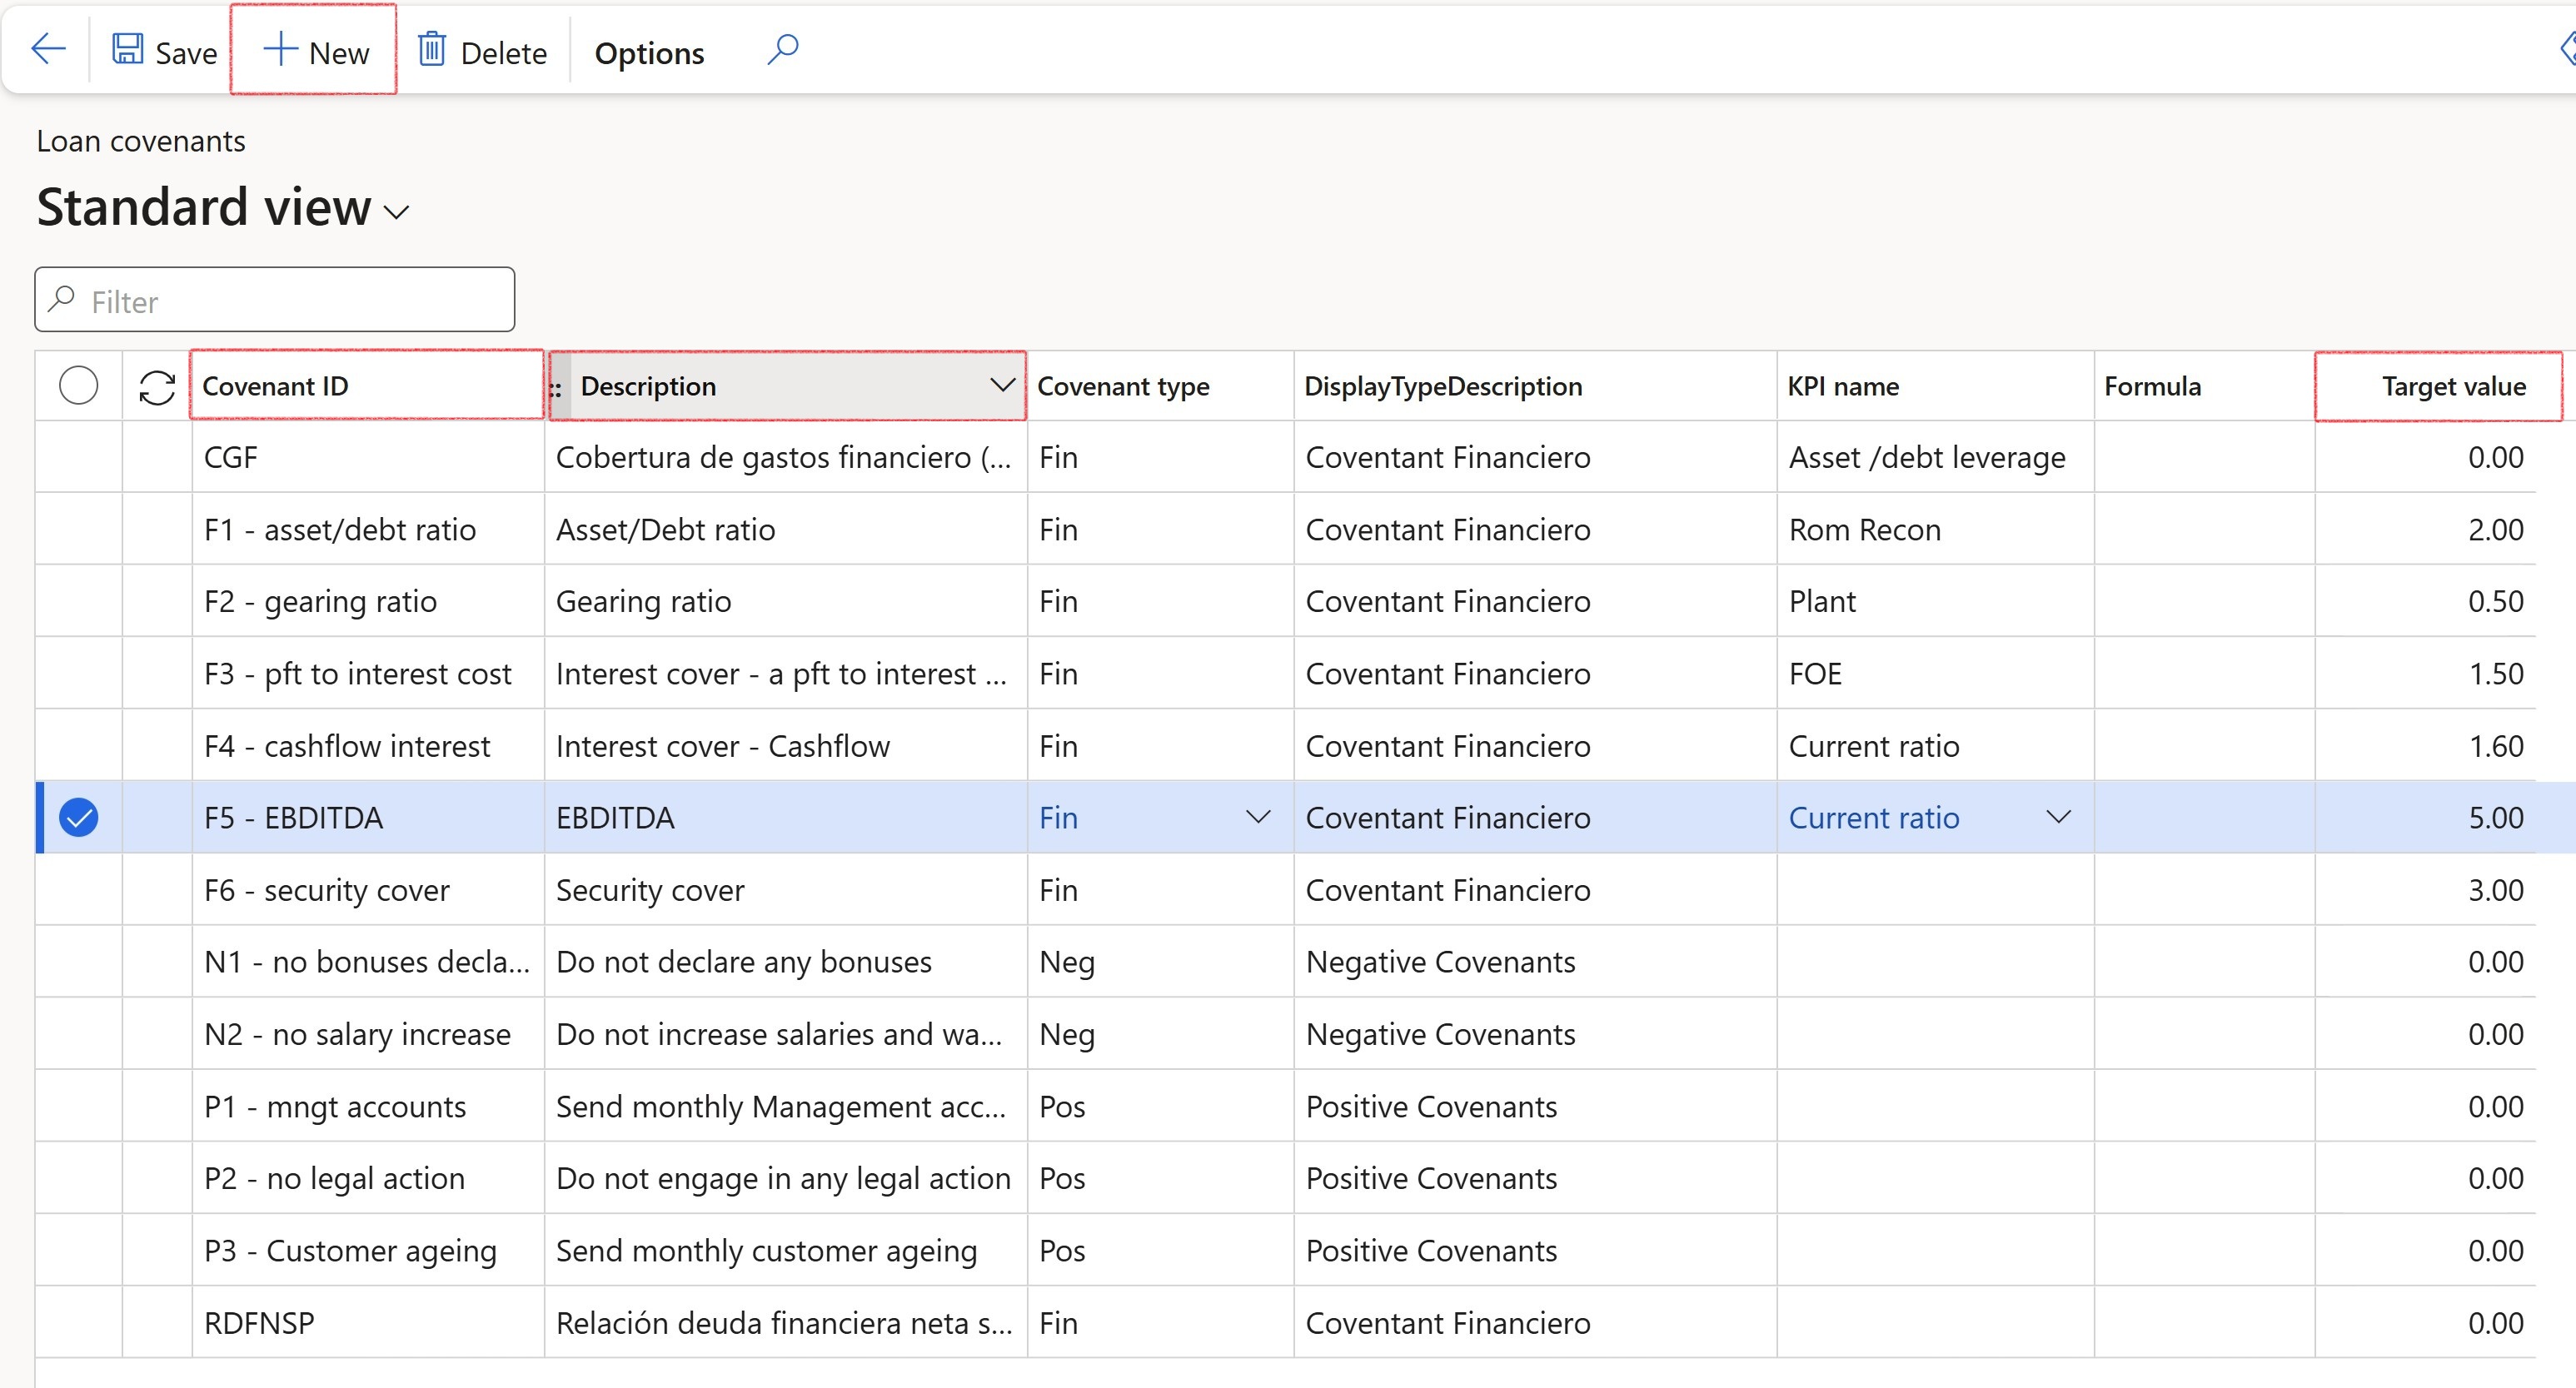Click the F5 - EBDITDA covenant ID
Image resolution: width=2576 pixels, height=1388 pixels.
click(367, 818)
